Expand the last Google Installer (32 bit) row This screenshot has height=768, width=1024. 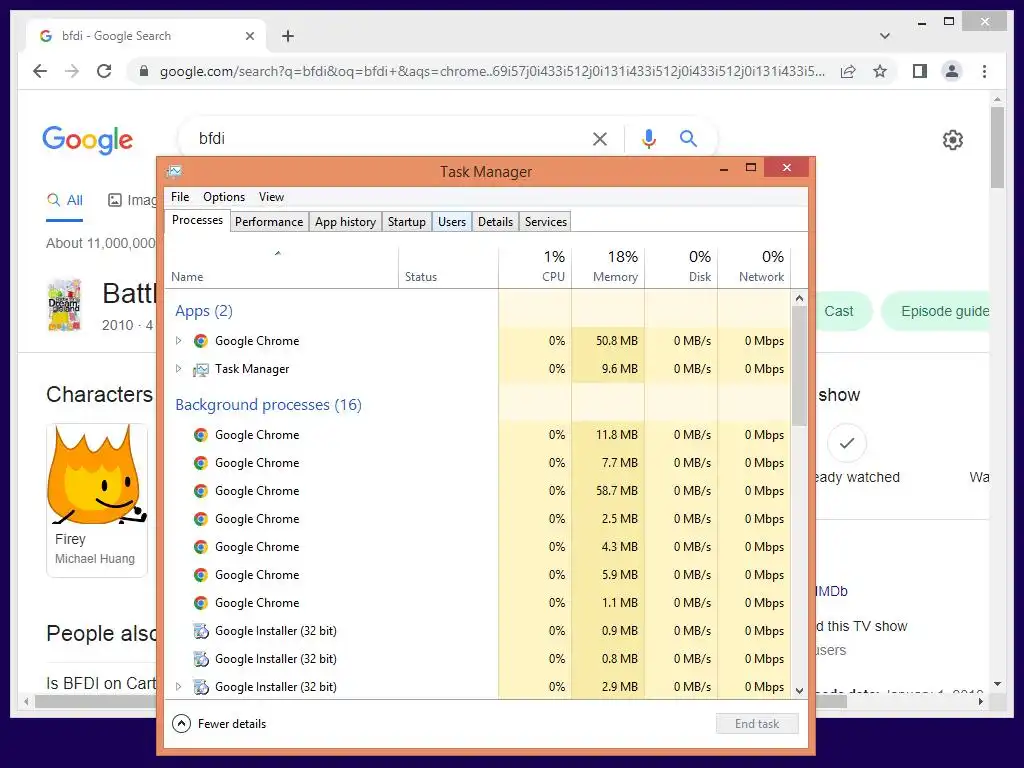point(178,687)
